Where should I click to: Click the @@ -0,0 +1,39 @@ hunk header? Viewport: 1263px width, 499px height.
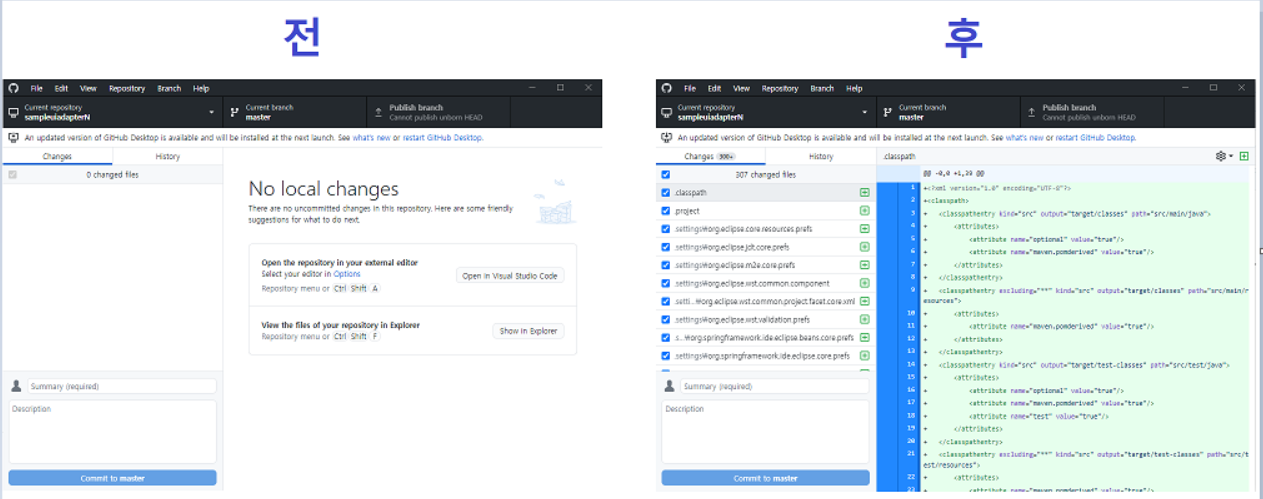[x=953, y=173]
